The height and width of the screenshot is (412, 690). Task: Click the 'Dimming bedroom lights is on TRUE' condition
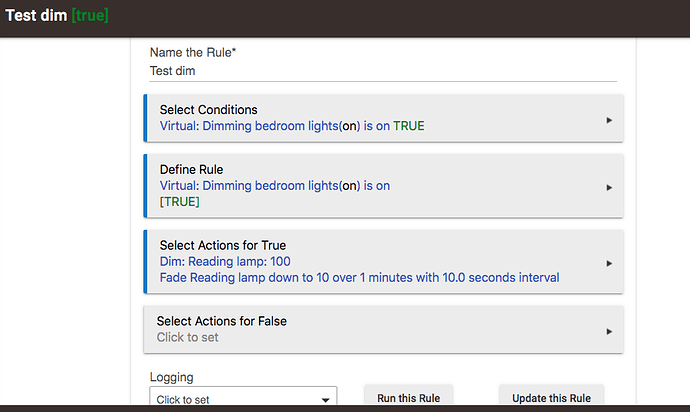[292, 126]
